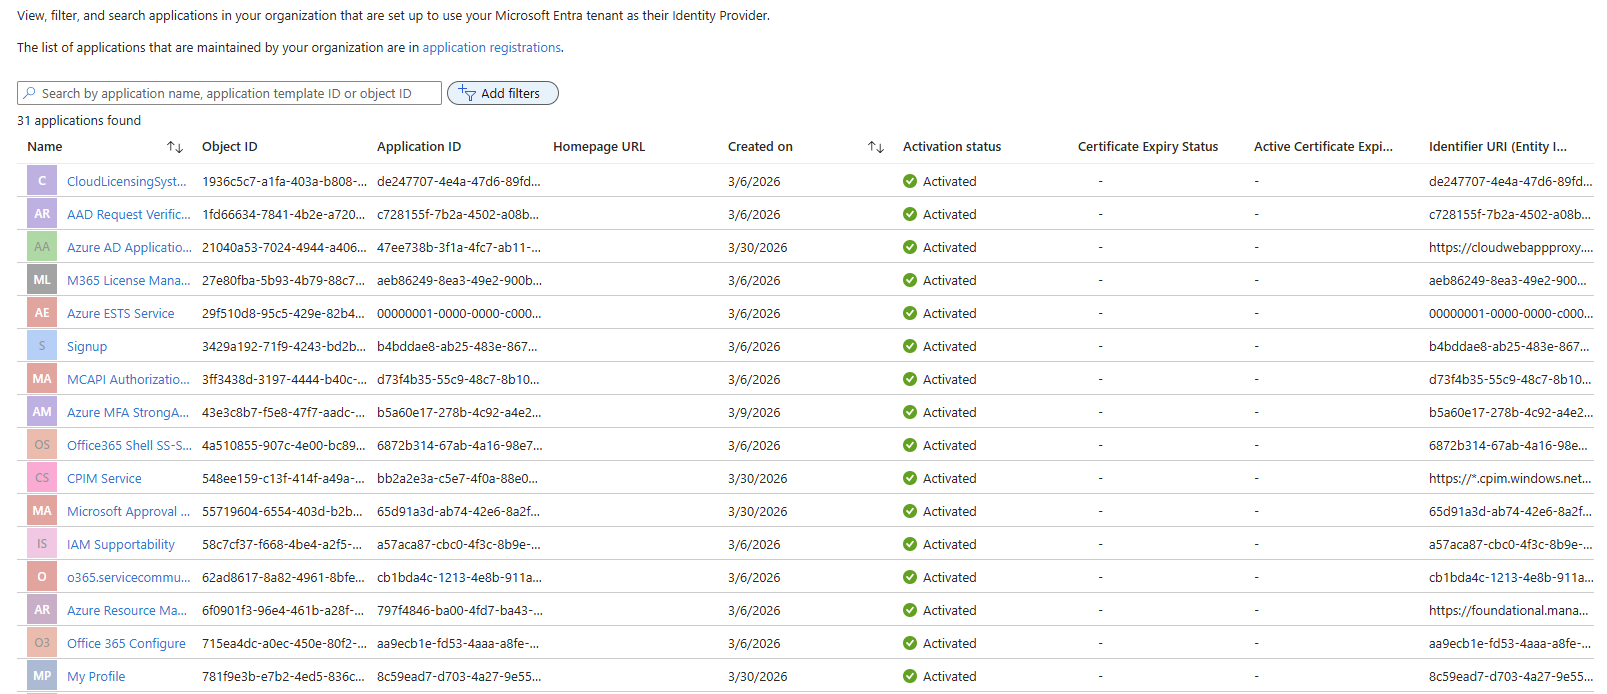Click the Azure ESTS Service 'AE' icon
The image size is (1607, 694).
42,313
